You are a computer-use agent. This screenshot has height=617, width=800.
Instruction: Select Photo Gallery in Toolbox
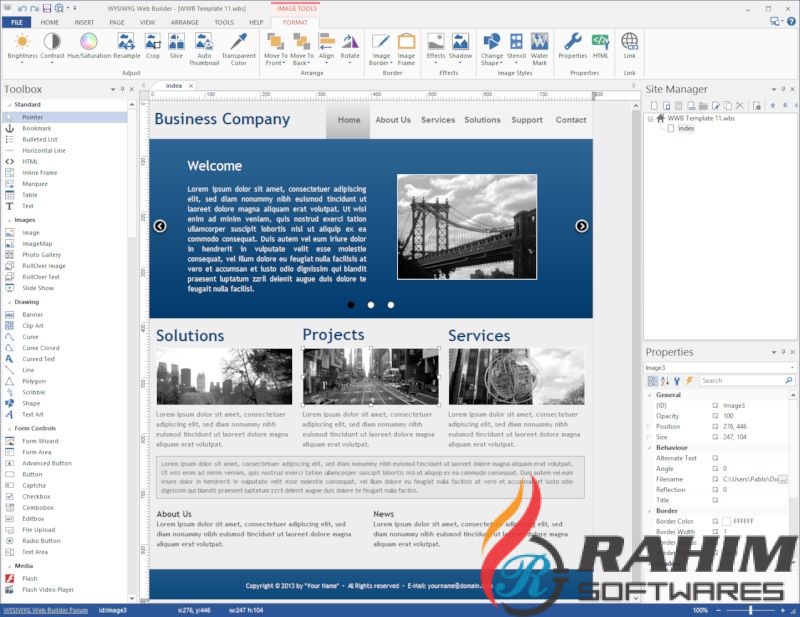click(41, 255)
